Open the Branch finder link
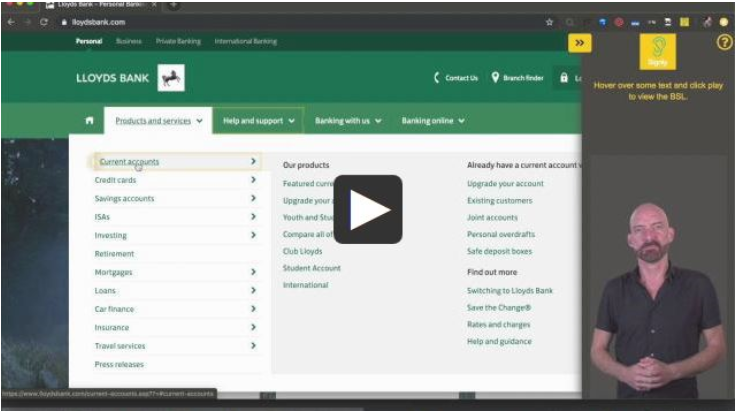Viewport: 737px width, 411px height. click(x=517, y=78)
